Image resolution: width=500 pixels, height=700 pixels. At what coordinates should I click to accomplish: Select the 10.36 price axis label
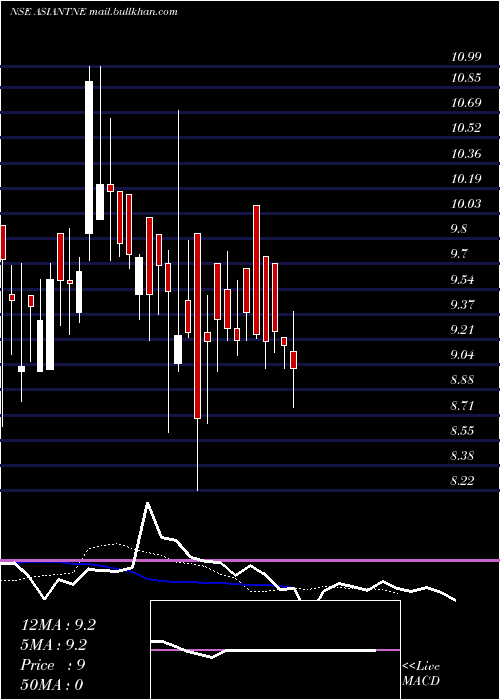point(466,154)
